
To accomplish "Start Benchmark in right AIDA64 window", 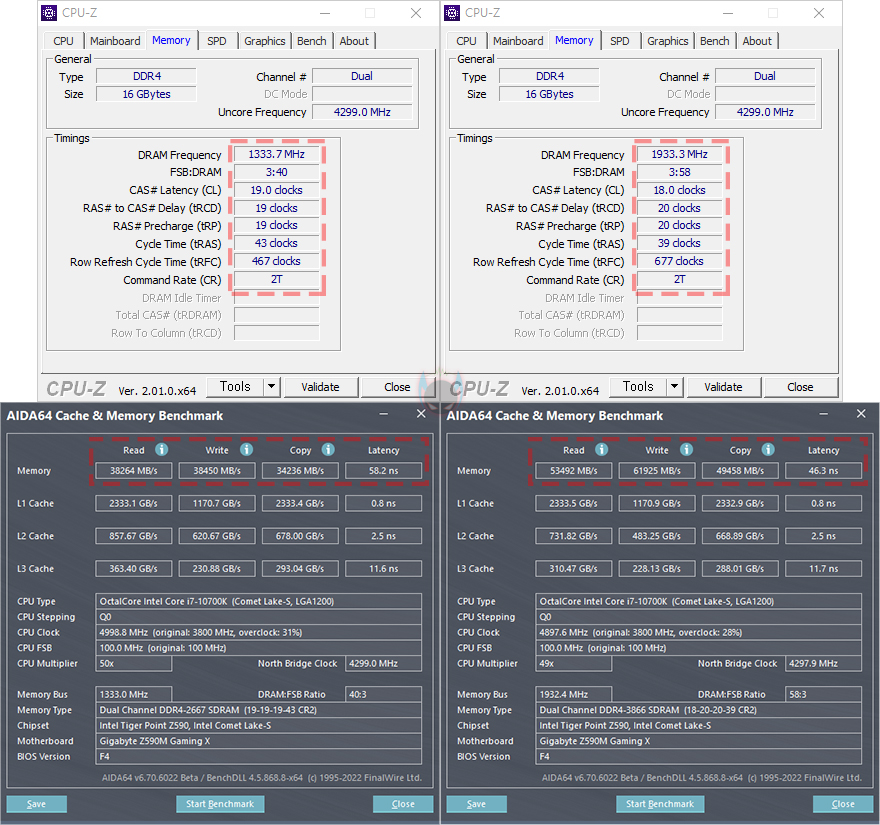I will [x=660, y=804].
